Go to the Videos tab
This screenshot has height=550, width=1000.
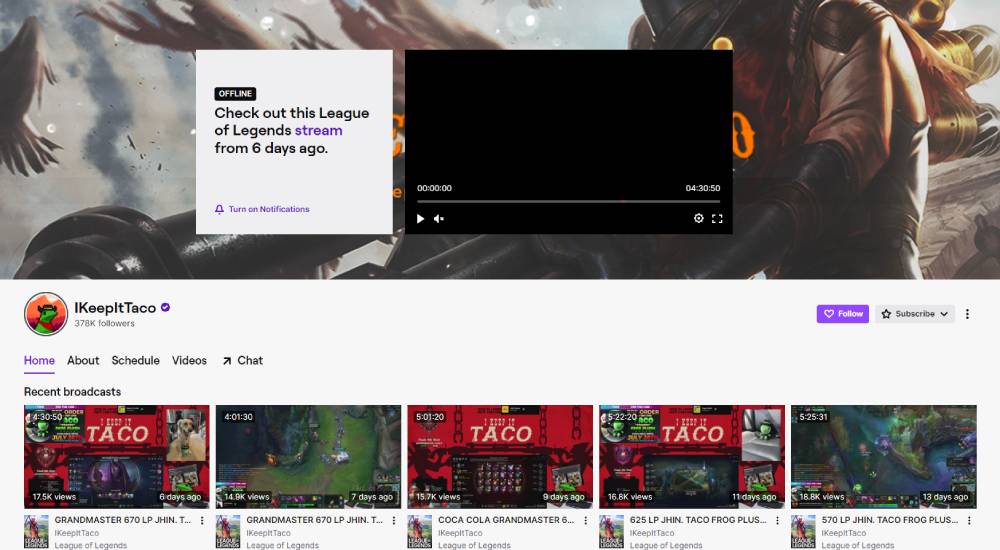[x=189, y=360]
